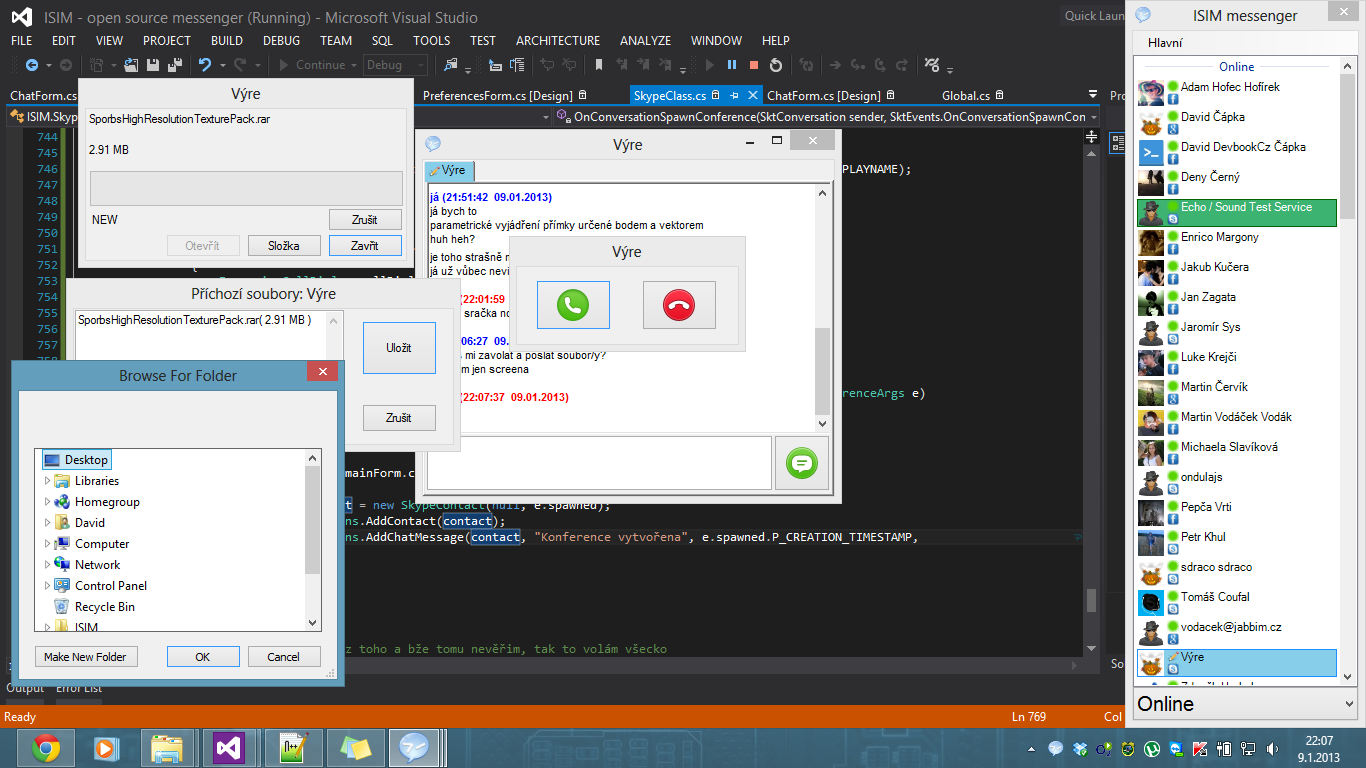The width and height of the screenshot is (1366, 768).
Task: Click Cancel in Browse For Folder
Action: tap(283, 657)
